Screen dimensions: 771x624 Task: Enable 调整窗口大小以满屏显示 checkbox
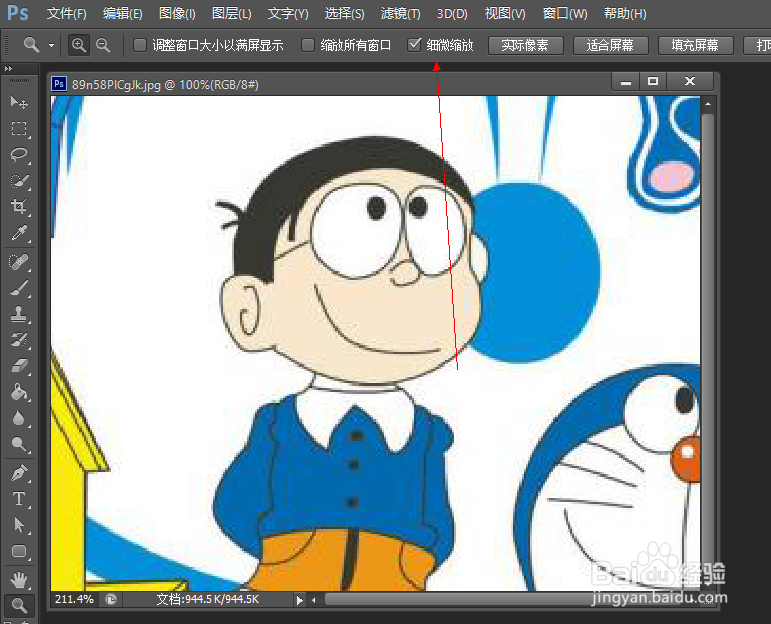pyautogui.click(x=140, y=45)
